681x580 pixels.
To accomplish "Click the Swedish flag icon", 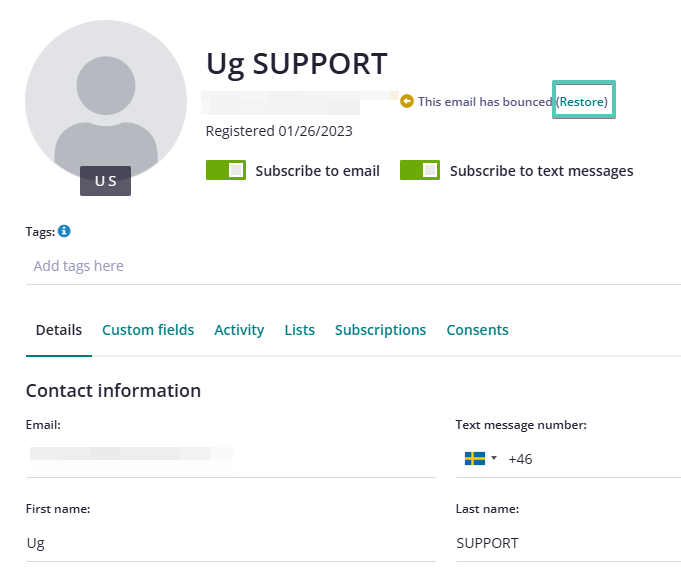I will [x=475, y=459].
